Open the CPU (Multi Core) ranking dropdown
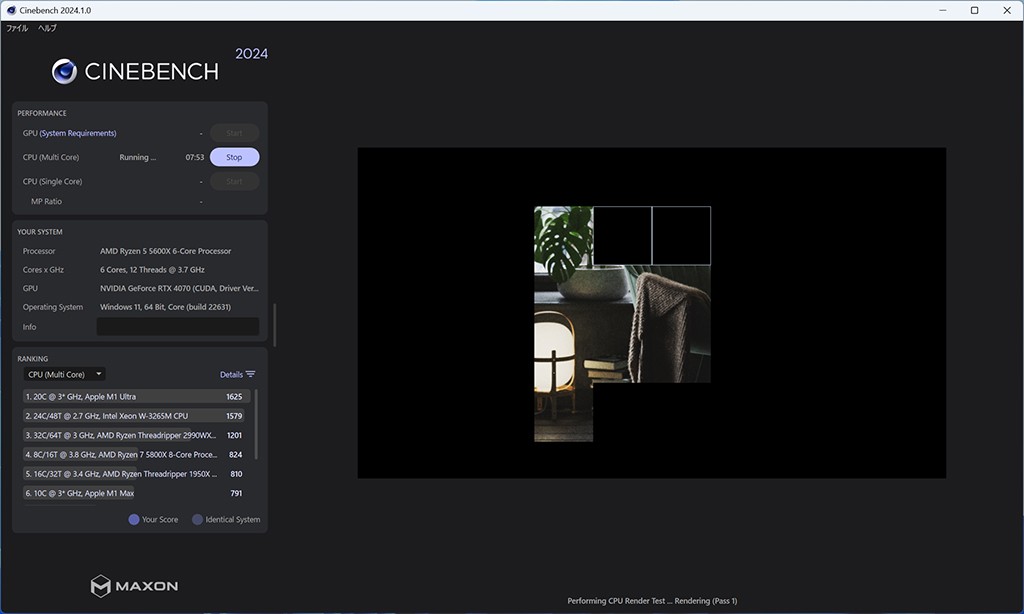This screenshot has width=1024, height=614. click(x=64, y=374)
